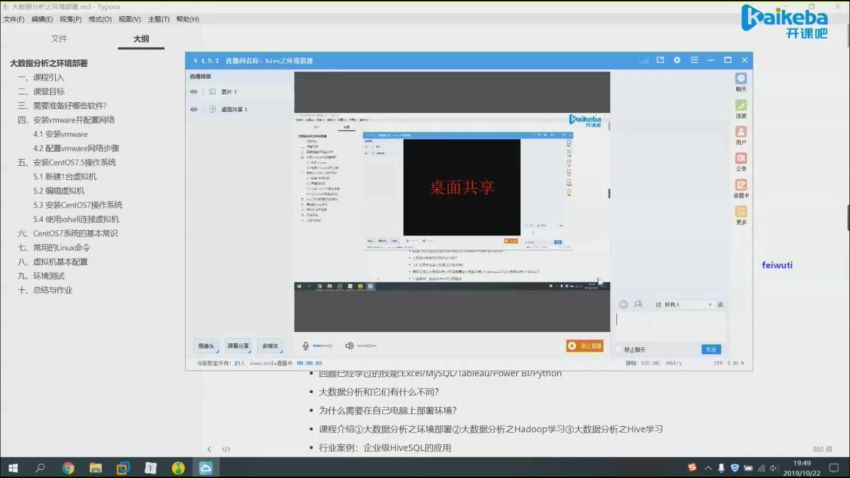The image size is (850, 478).
Task: Mute the speaker icon in live window
Action: point(349,346)
